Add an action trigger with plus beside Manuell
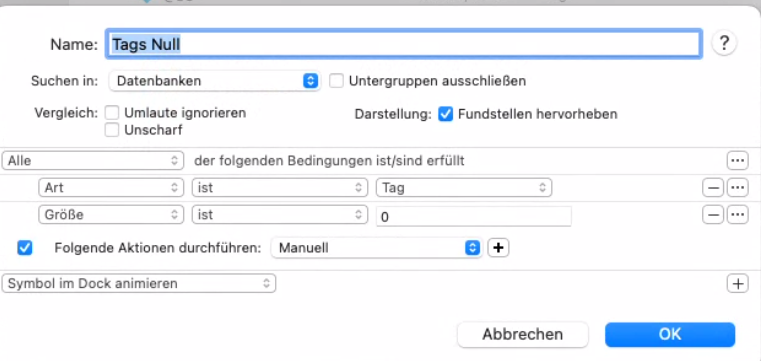 [498, 248]
